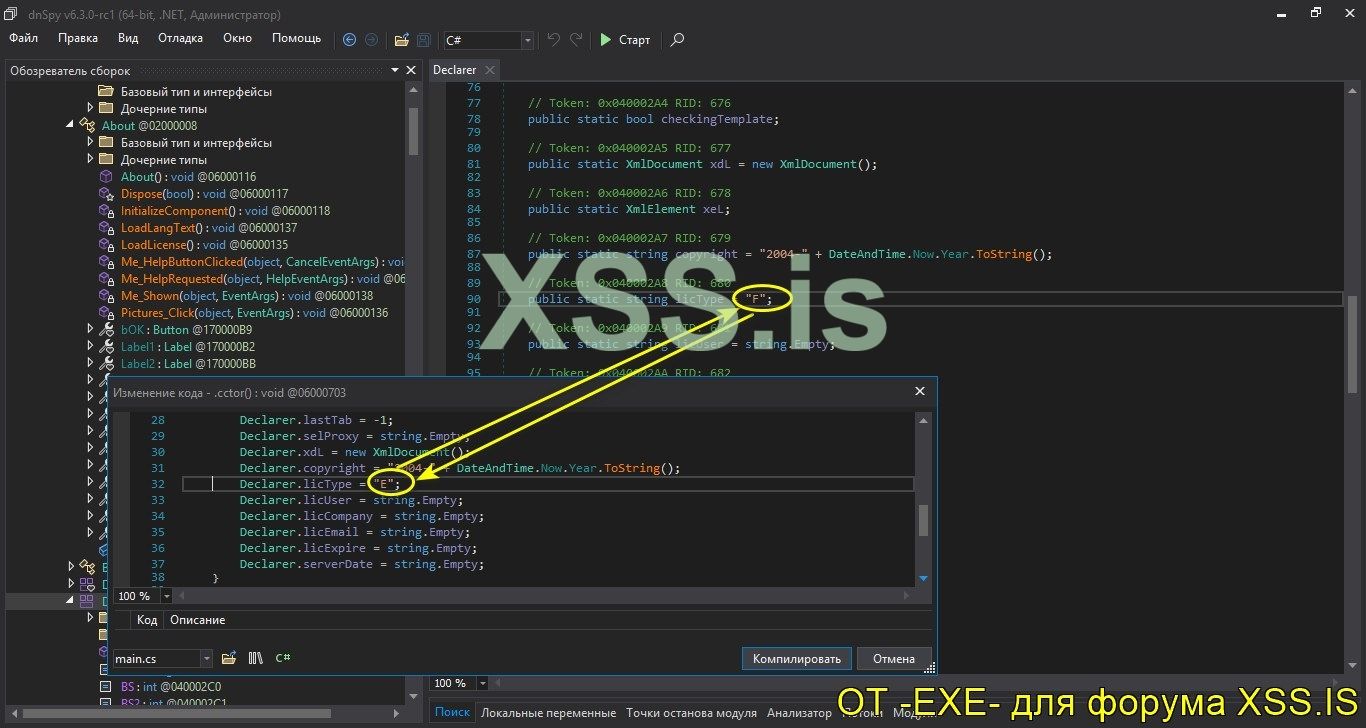The width and height of the screenshot is (1366, 728).
Task: Click the save all floppy disk icon
Action: pos(424,40)
